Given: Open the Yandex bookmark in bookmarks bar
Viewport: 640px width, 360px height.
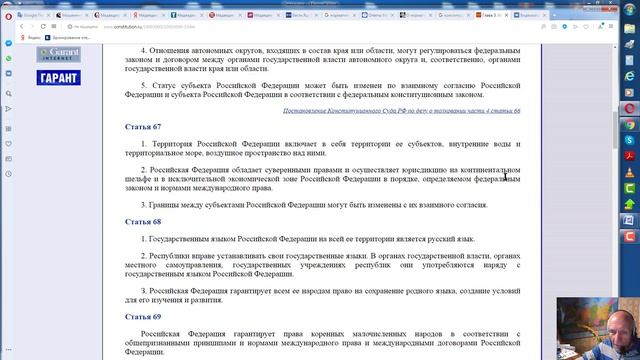Looking at the screenshot, I should click(31, 38).
